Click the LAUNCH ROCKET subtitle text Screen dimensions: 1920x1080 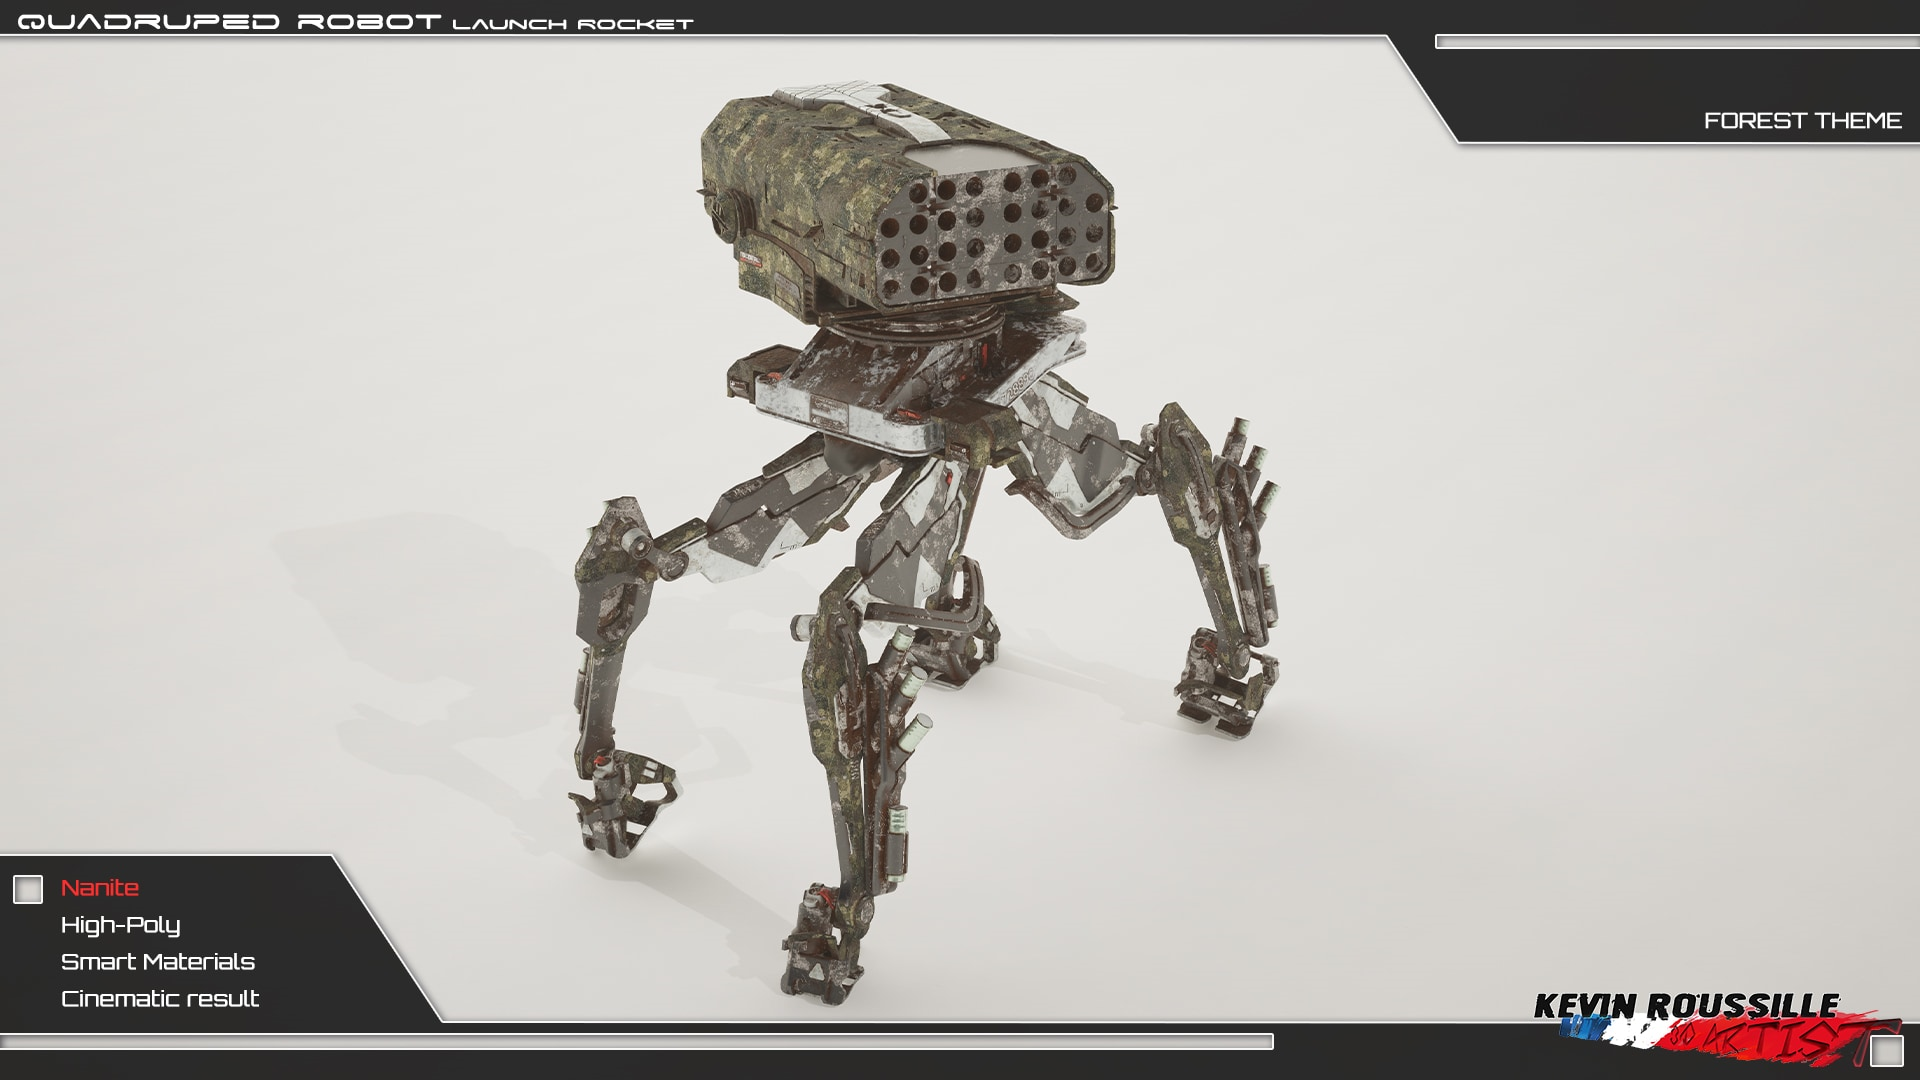point(572,24)
